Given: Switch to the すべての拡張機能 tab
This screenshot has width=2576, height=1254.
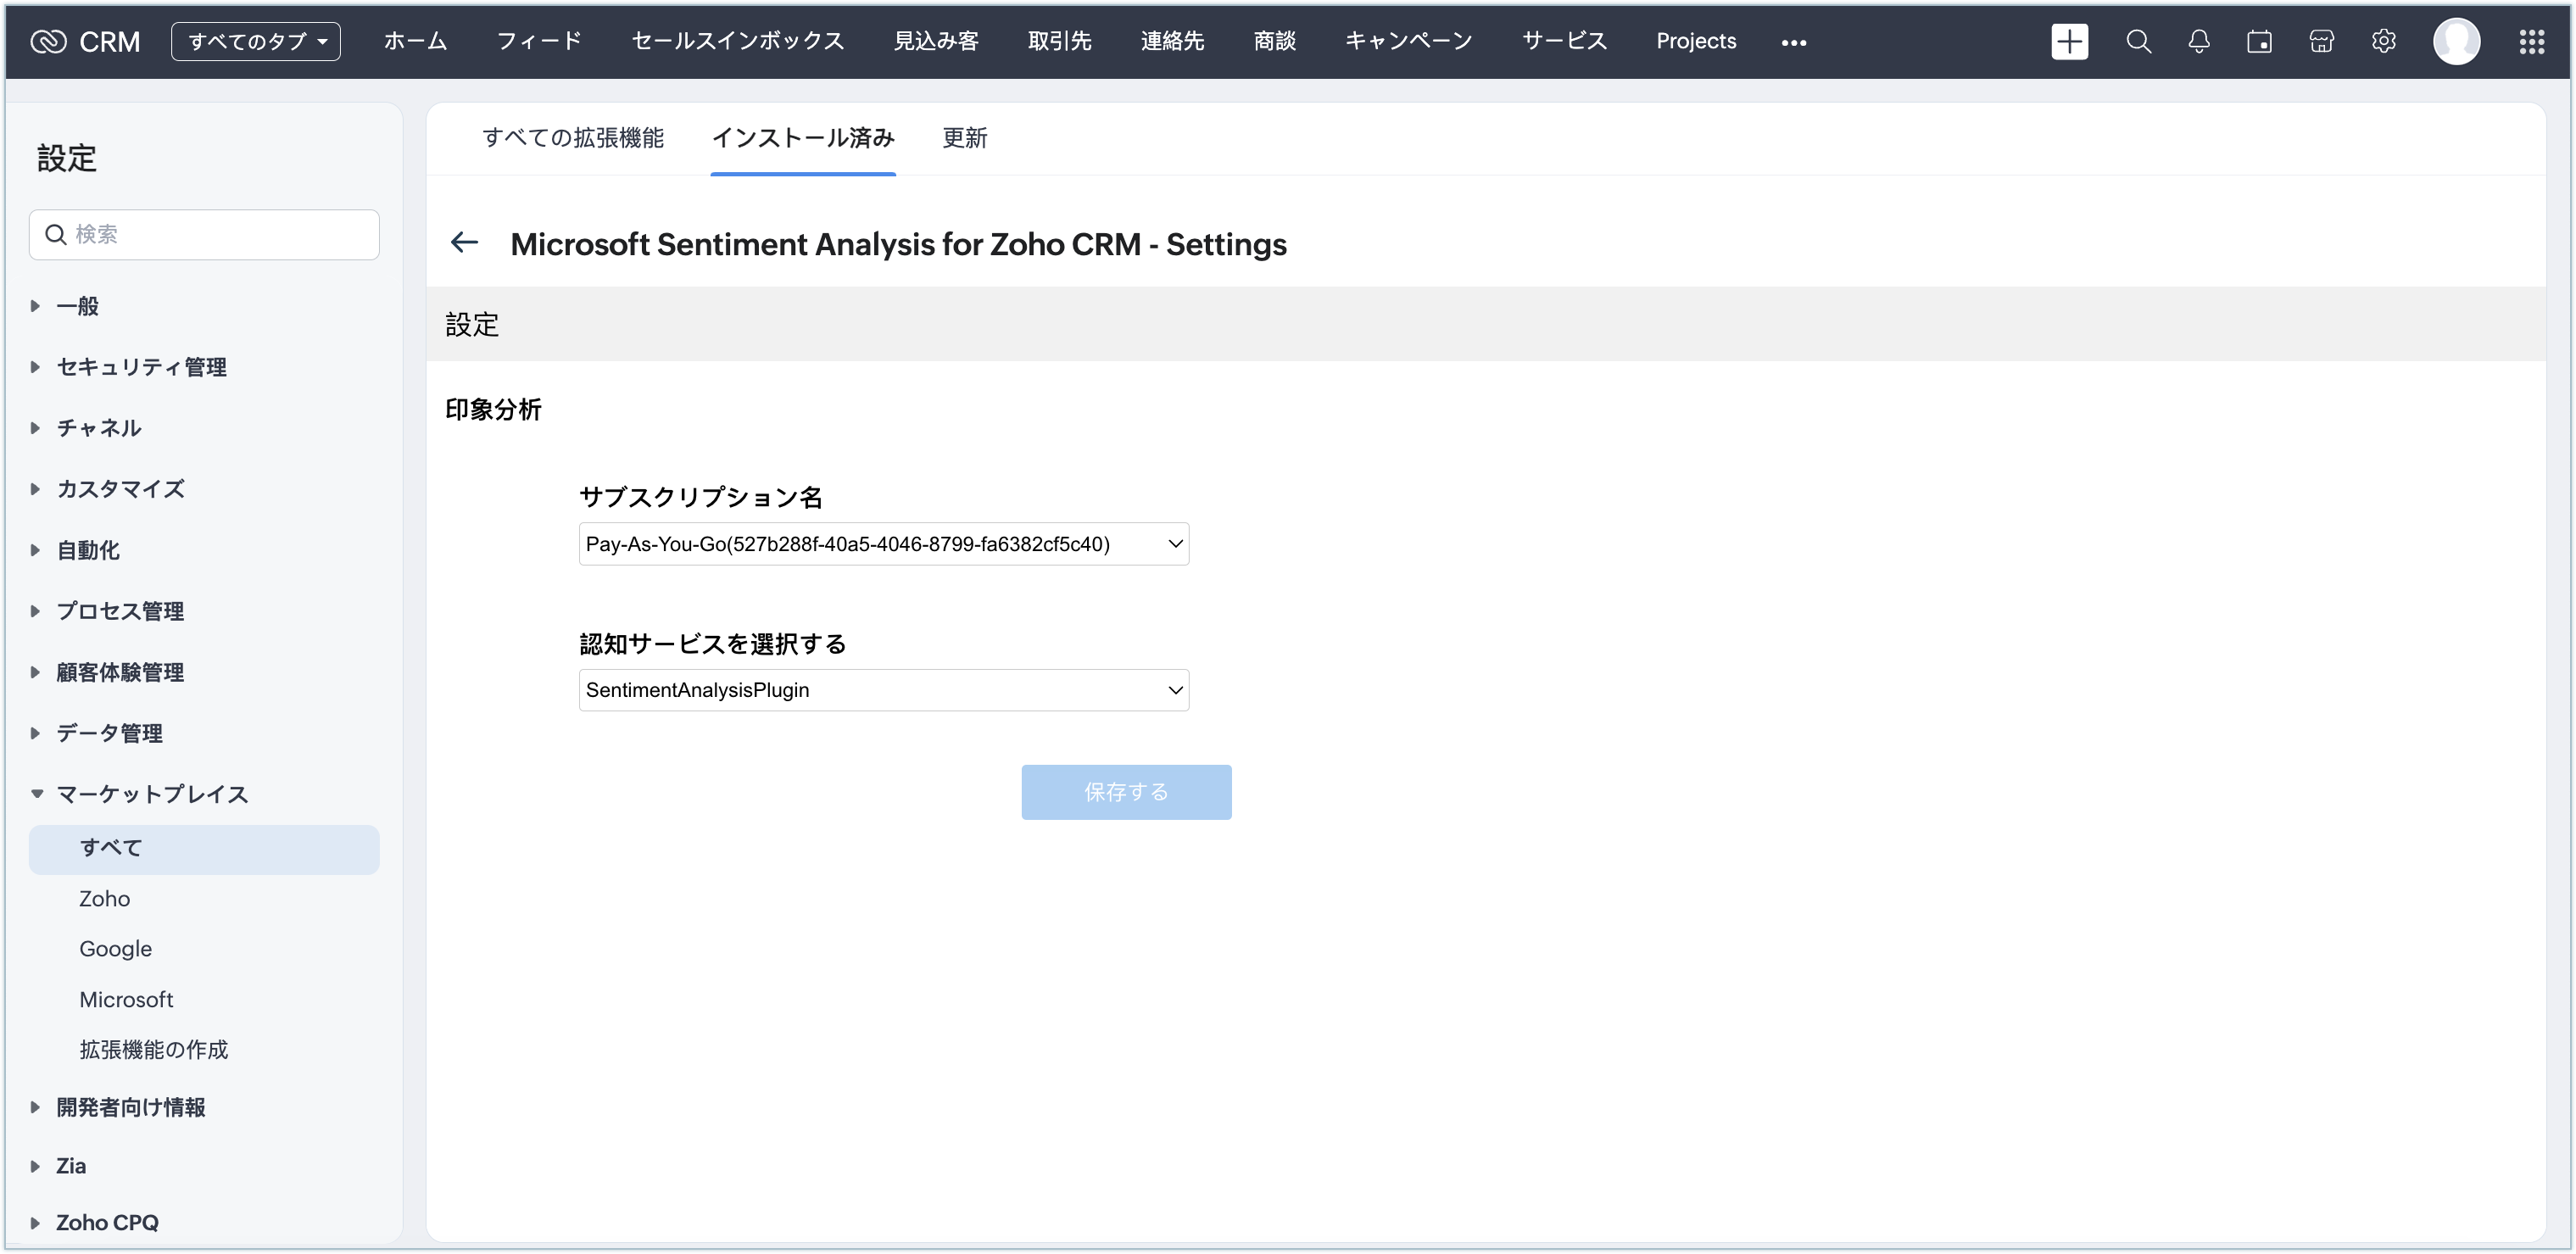Looking at the screenshot, I should [573, 138].
